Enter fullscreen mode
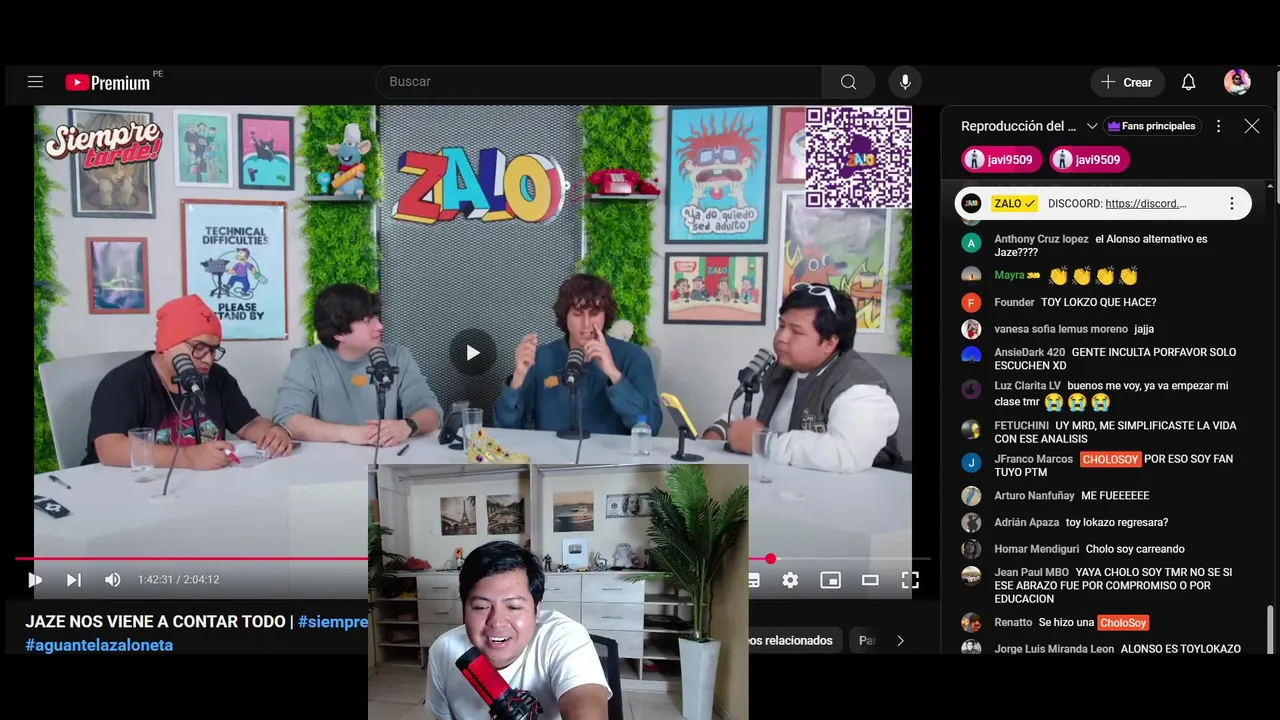This screenshot has width=1280, height=720. (910, 580)
